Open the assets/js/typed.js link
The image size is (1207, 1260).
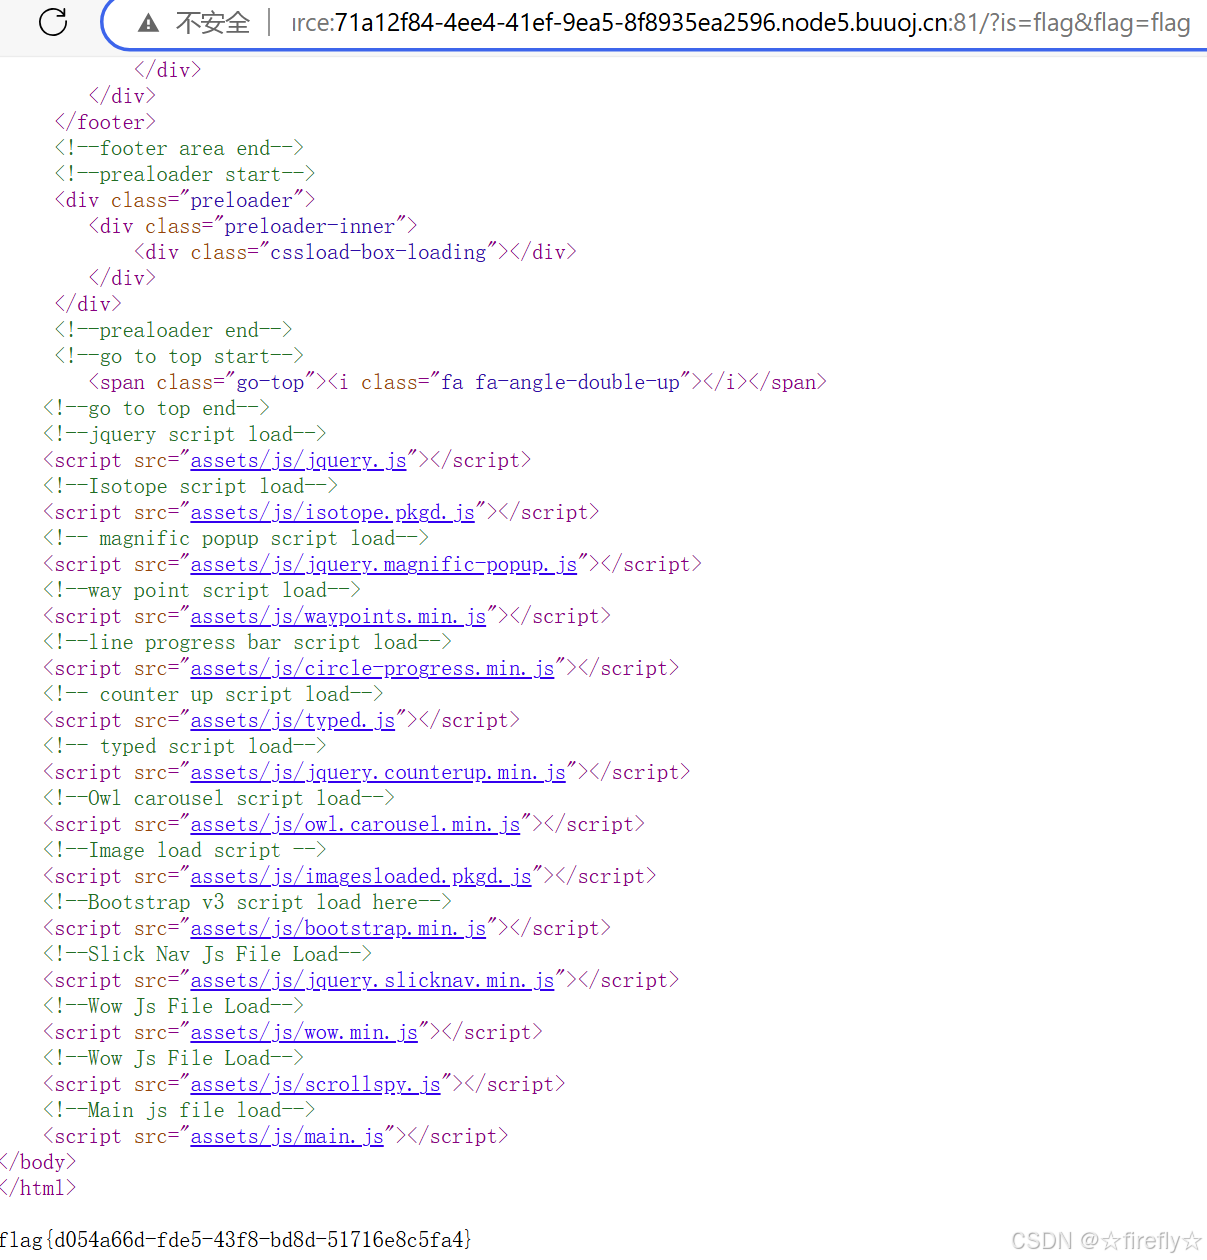[292, 720]
